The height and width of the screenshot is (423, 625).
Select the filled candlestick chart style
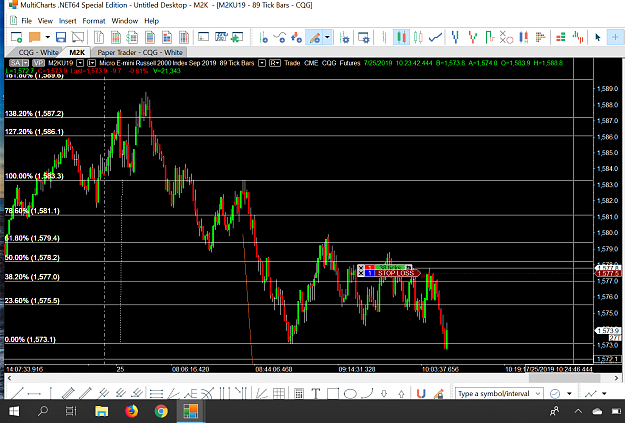[401, 37]
